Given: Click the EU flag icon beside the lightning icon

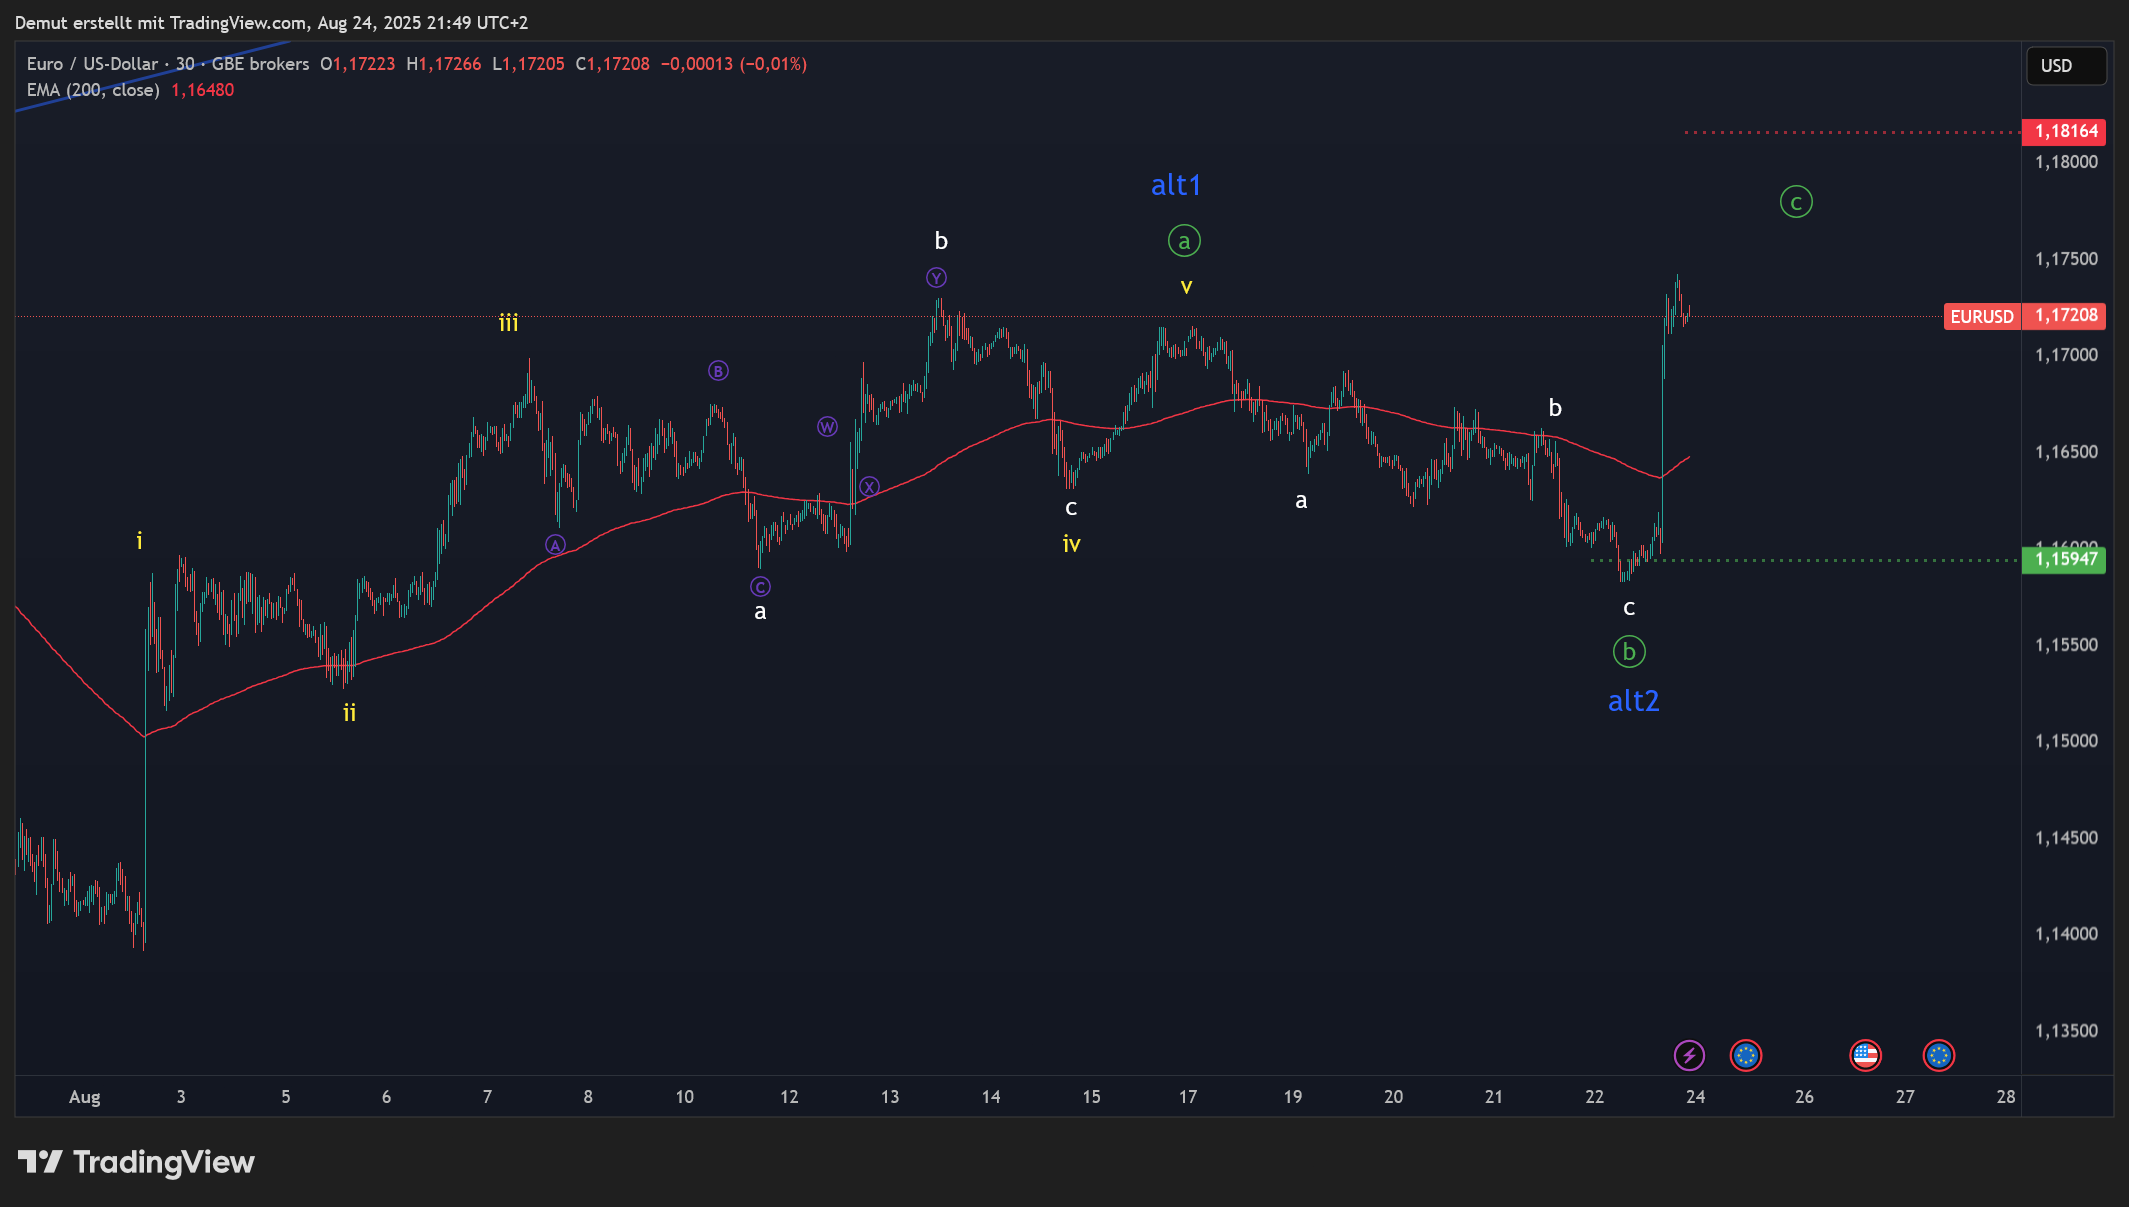Looking at the screenshot, I should [x=1746, y=1055].
